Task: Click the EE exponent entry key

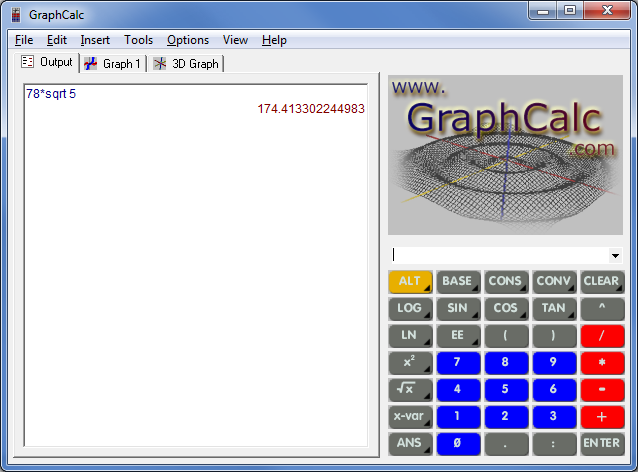Action: click(x=458, y=336)
